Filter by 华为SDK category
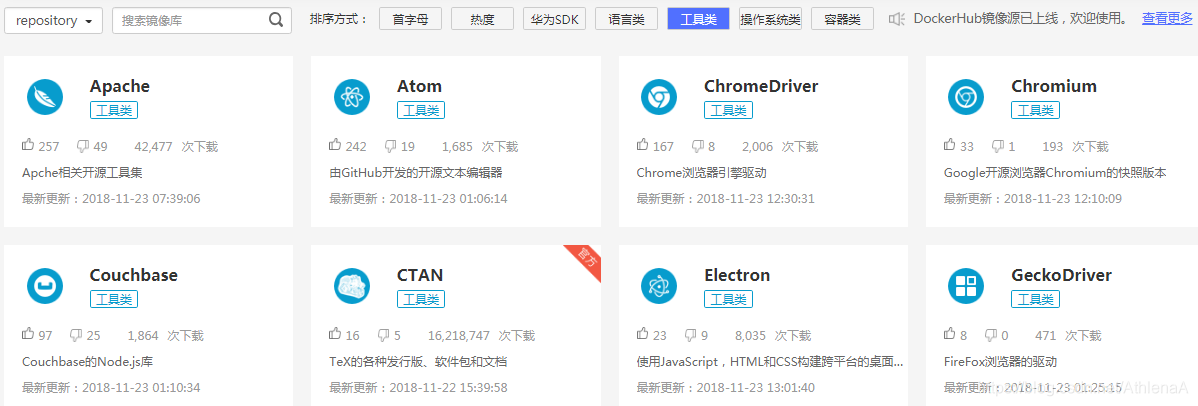 point(554,19)
